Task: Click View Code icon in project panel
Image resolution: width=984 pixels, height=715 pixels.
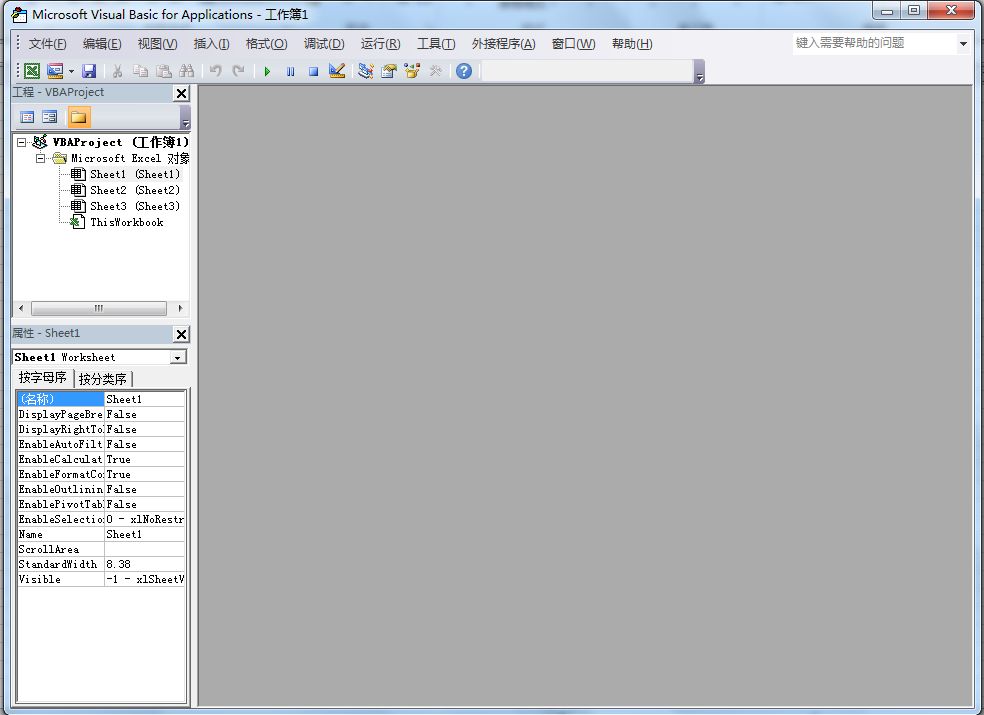Action: (x=27, y=117)
